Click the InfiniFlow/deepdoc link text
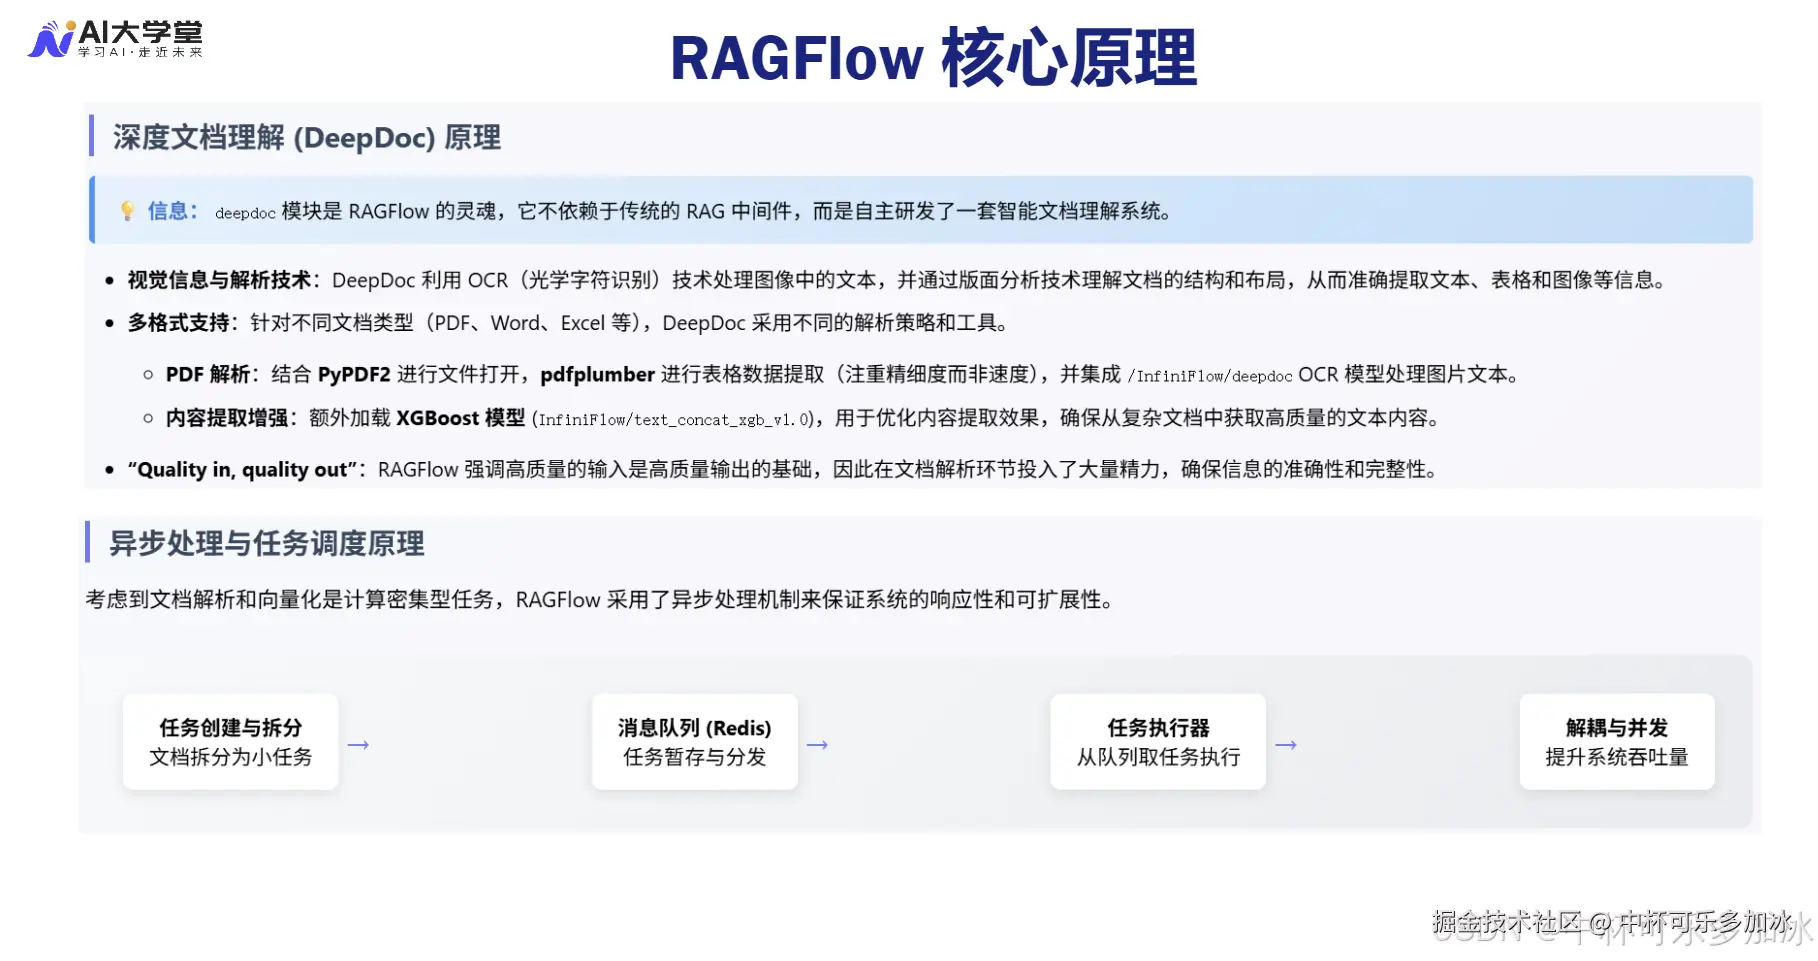Image resolution: width=1818 pixels, height=961 pixels. pyautogui.click(x=1207, y=377)
